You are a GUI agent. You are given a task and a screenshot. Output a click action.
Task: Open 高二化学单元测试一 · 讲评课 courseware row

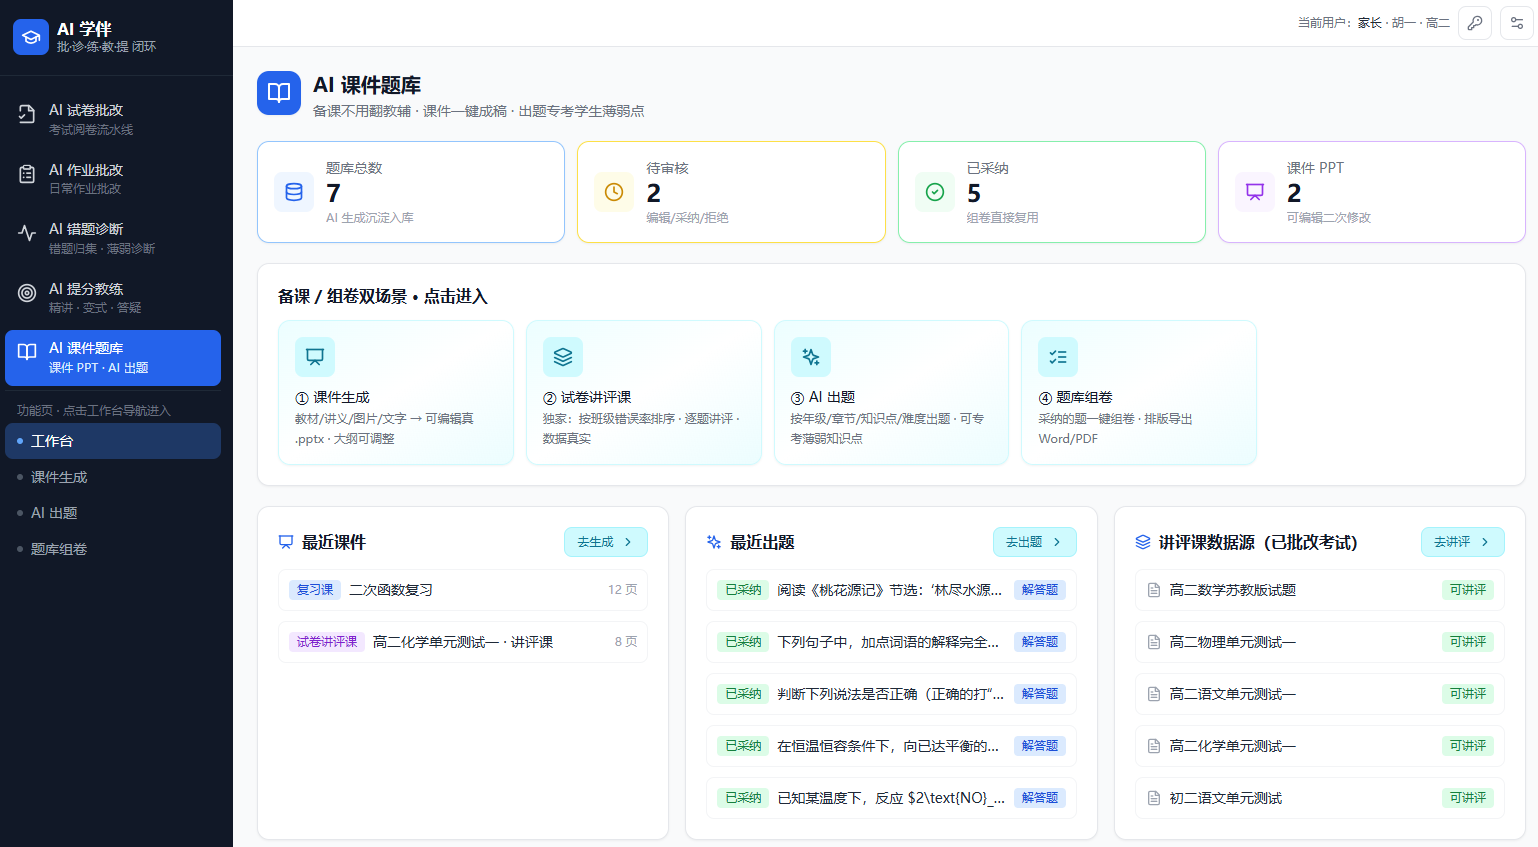point(463,642)
